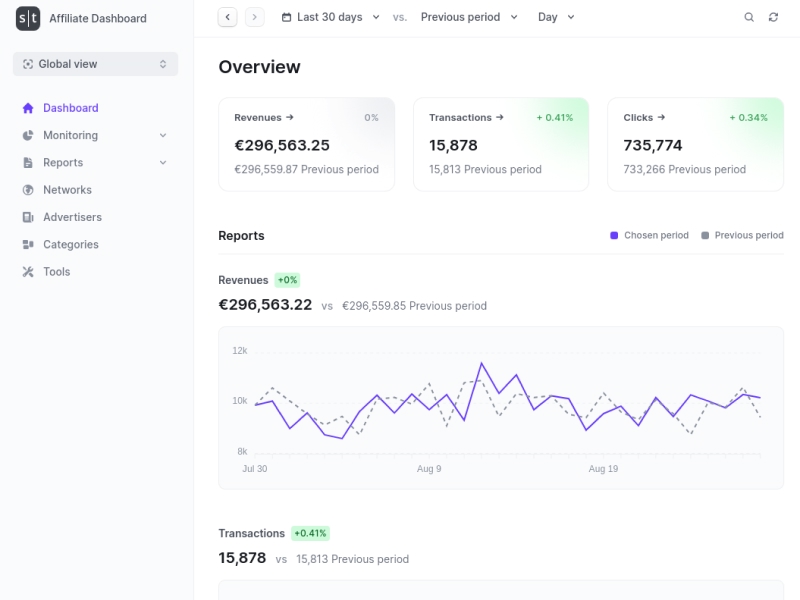Click the calendar icon in date picker

click(287, 17)
